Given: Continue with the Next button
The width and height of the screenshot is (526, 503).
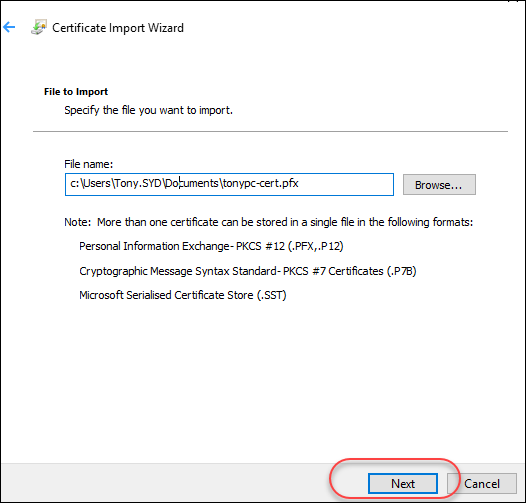Looking at the screenshot, I should point(403,484).
